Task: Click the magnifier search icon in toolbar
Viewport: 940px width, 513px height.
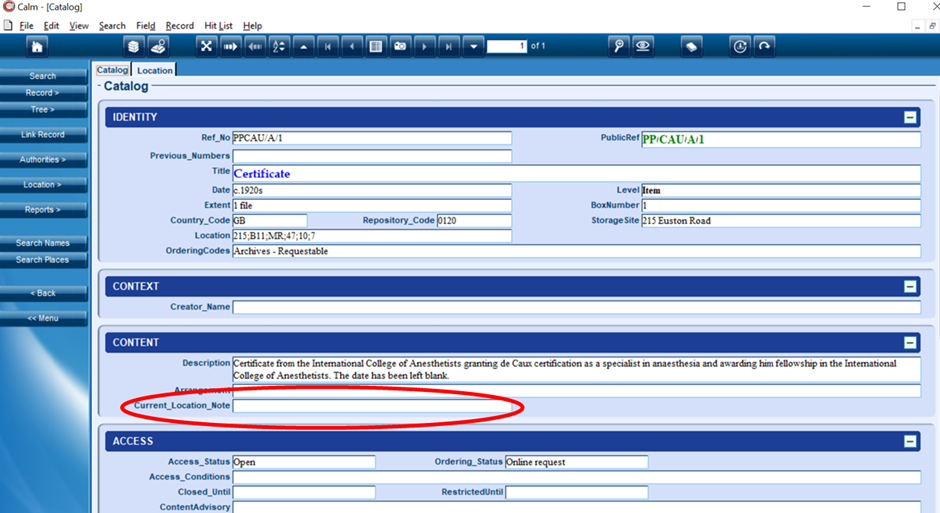Action: 619,46
